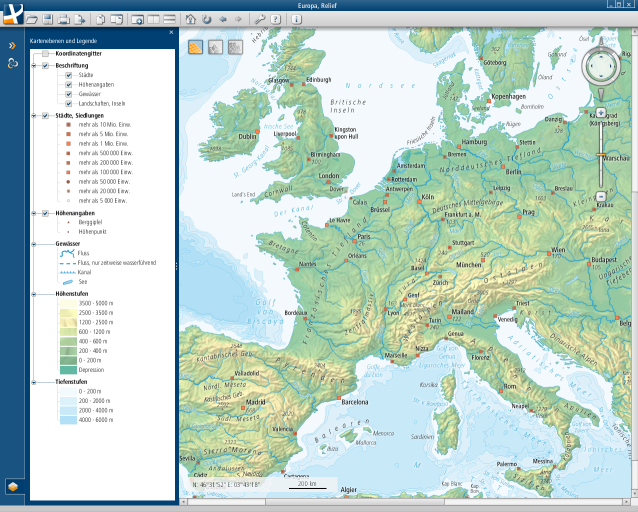Collapse the Beschriftung tree group
This screenshot has height=512, width=638.
click(35, 65)
